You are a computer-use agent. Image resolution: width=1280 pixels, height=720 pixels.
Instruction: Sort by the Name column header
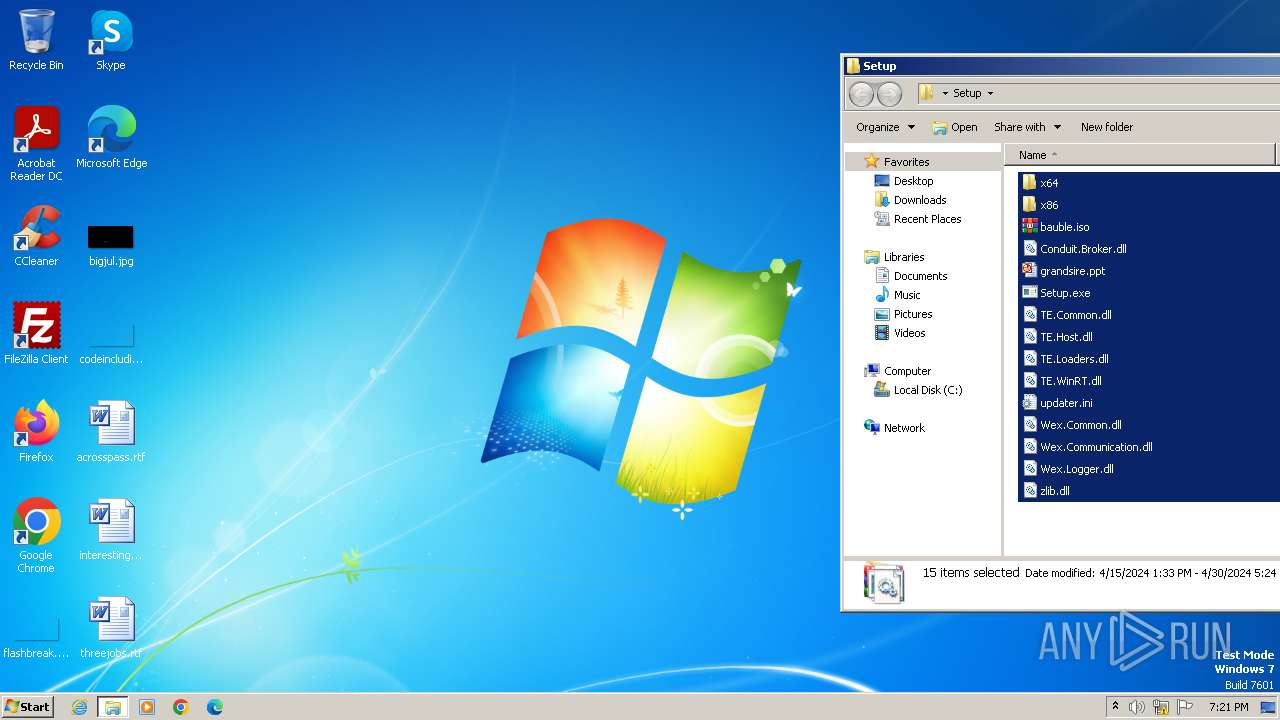click(1140, 155)
